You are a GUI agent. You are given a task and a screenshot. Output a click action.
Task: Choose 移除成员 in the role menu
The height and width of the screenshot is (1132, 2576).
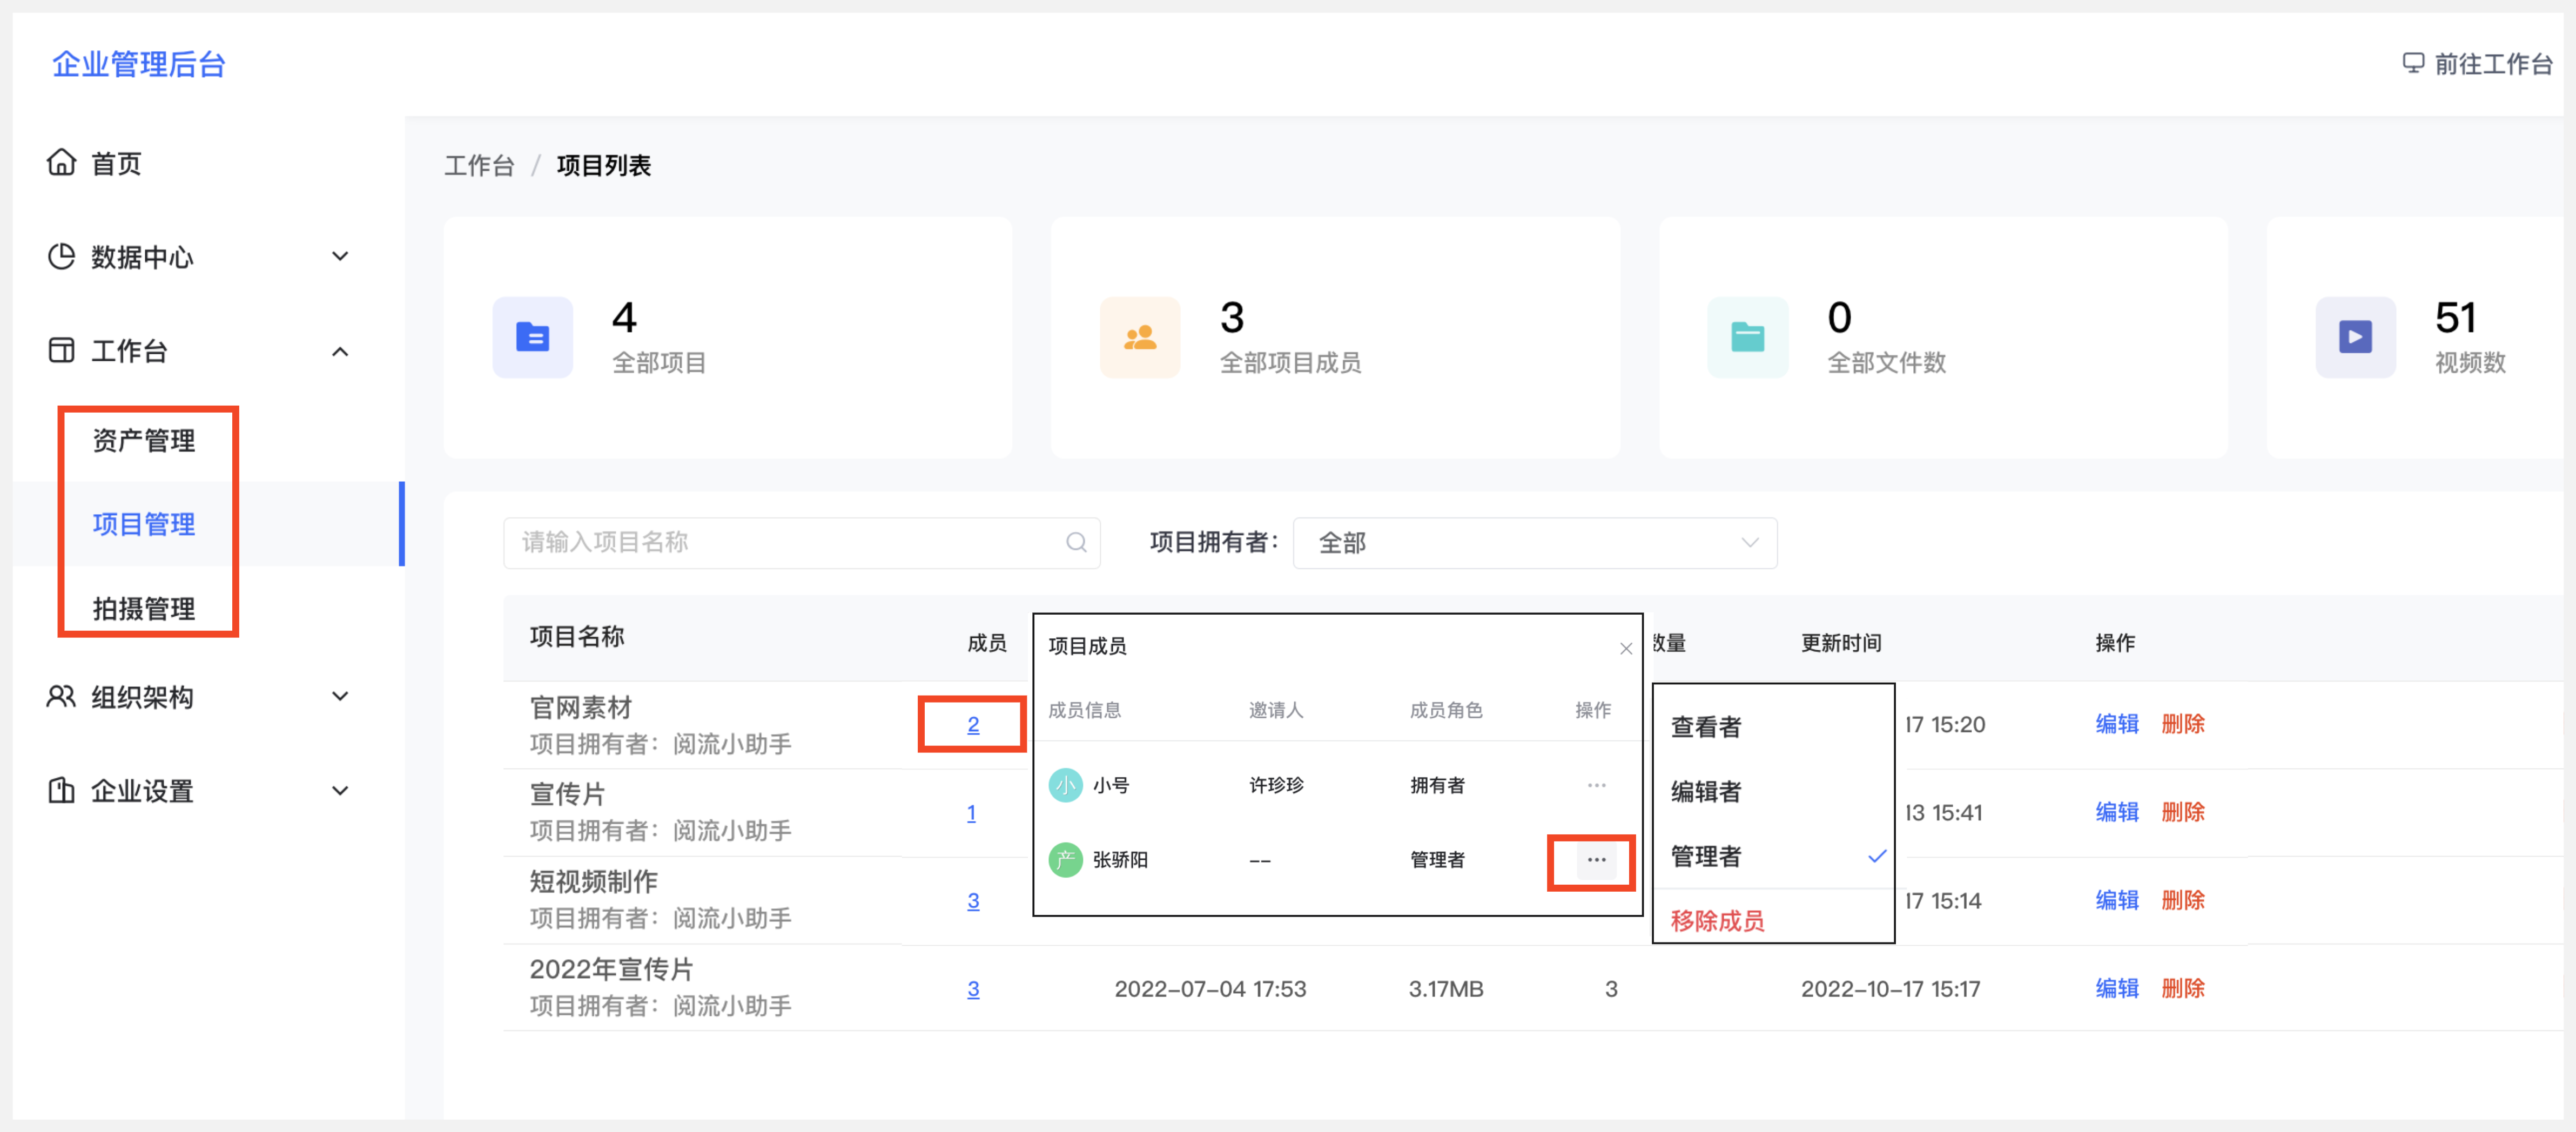point(1717,920)
